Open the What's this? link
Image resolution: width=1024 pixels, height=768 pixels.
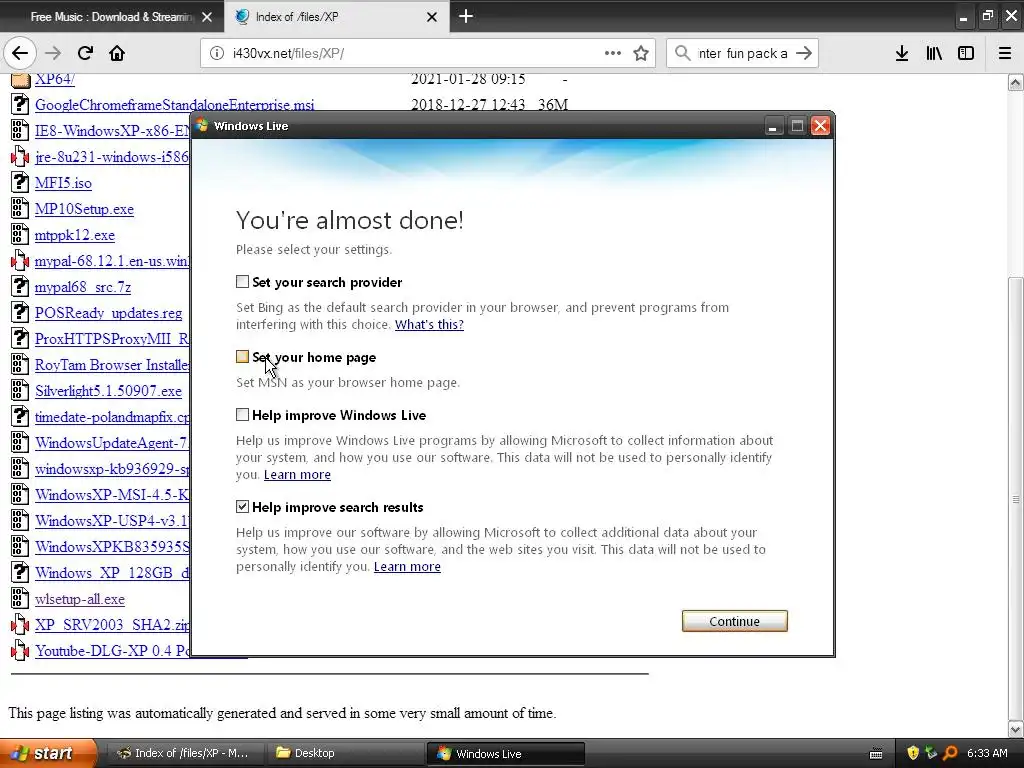click(x=429, y=325)
